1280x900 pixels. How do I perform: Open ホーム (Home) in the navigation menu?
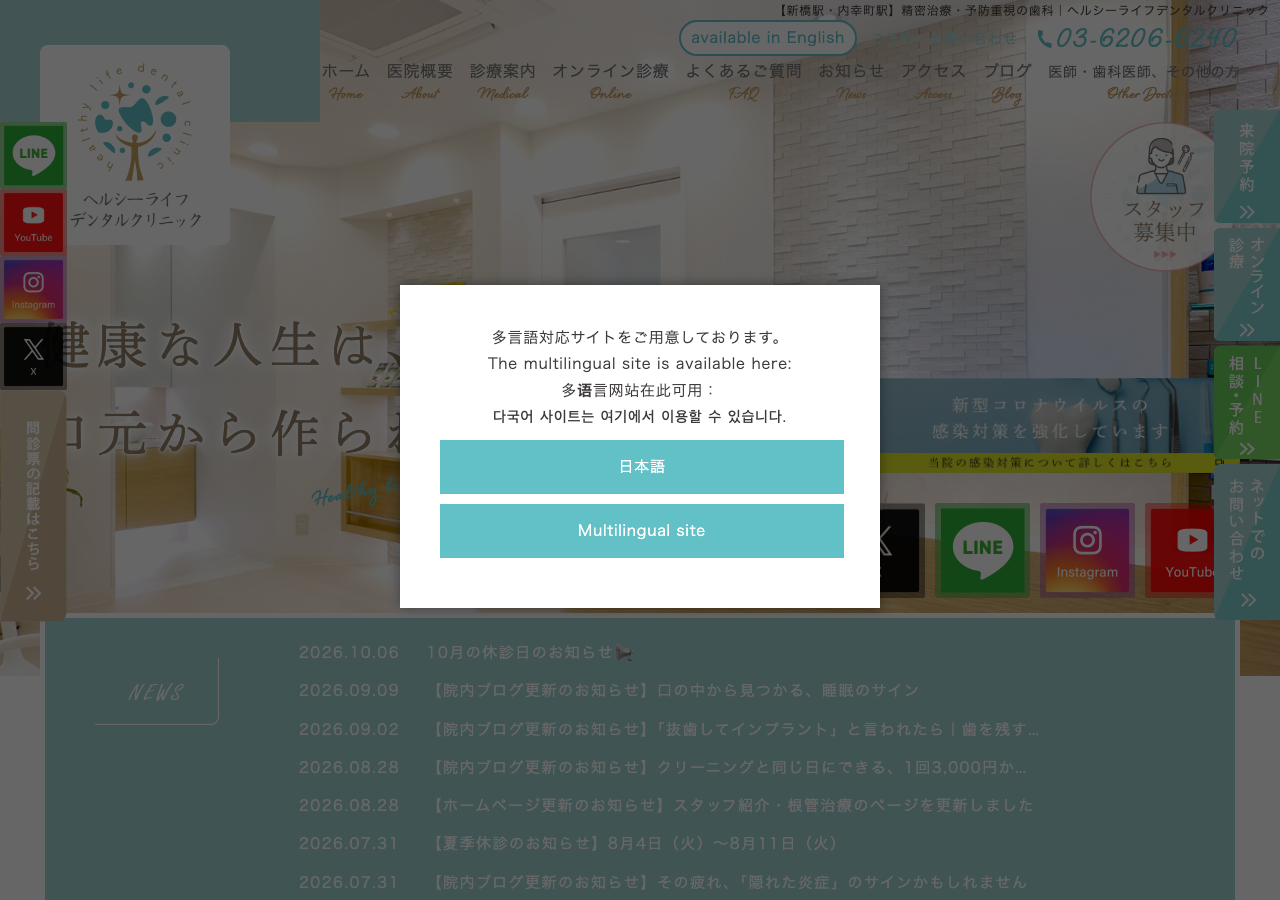point(346,81)
